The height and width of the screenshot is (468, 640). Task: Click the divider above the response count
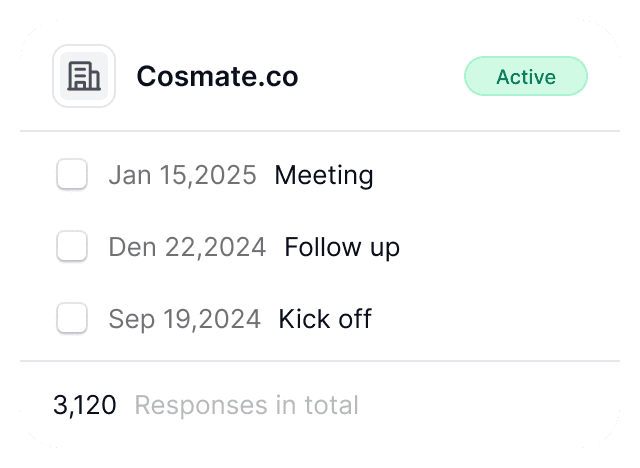click(320, 361)
